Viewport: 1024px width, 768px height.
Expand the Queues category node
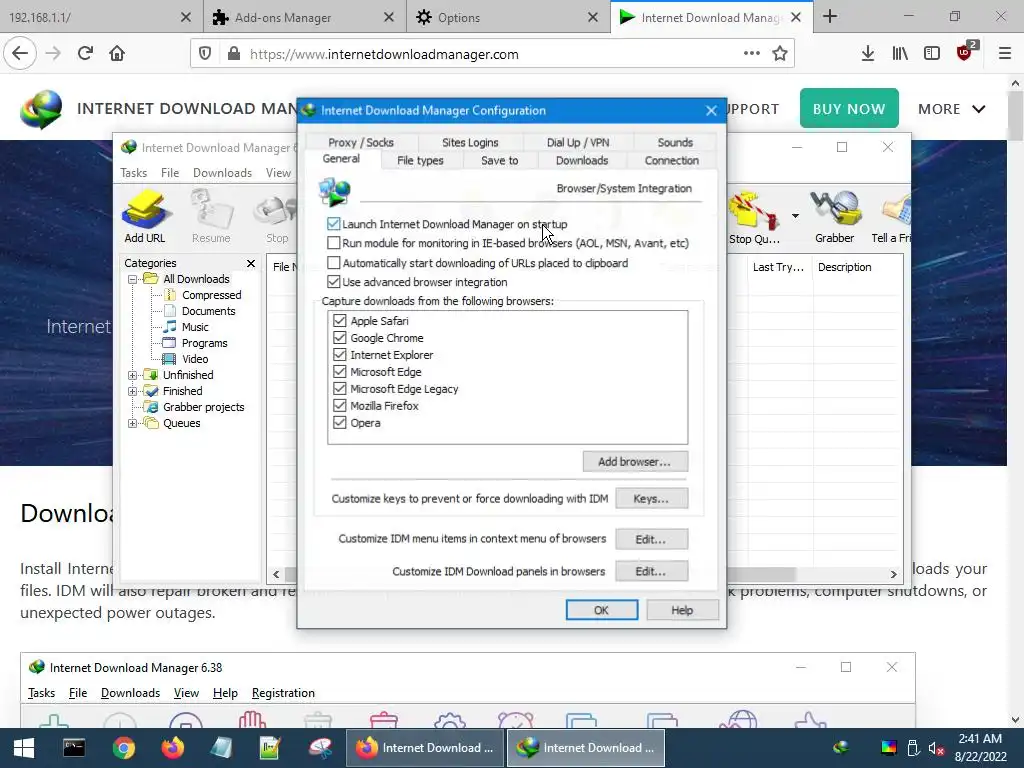coord(132,423)
